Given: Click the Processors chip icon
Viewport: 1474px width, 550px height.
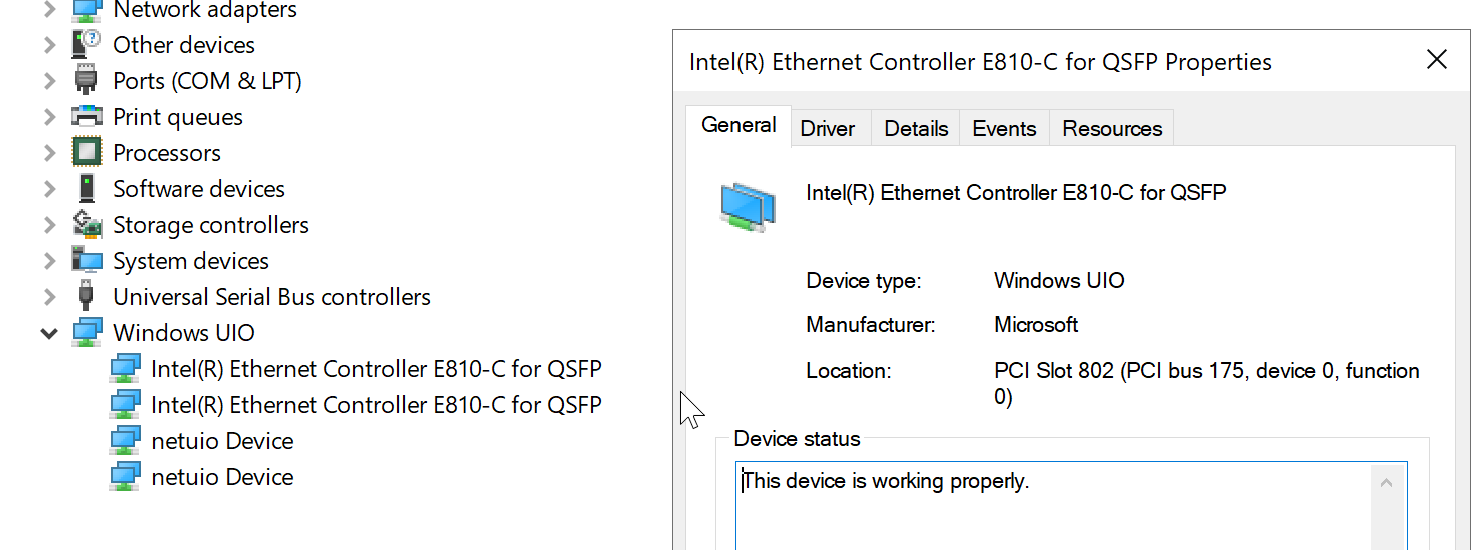Looking at the screenshot, I should [87, 153].
